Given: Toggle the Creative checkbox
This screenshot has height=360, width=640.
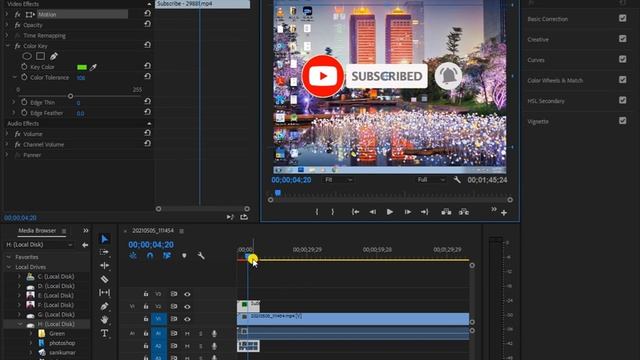Looking at the screenshot, I should [622, 38].
